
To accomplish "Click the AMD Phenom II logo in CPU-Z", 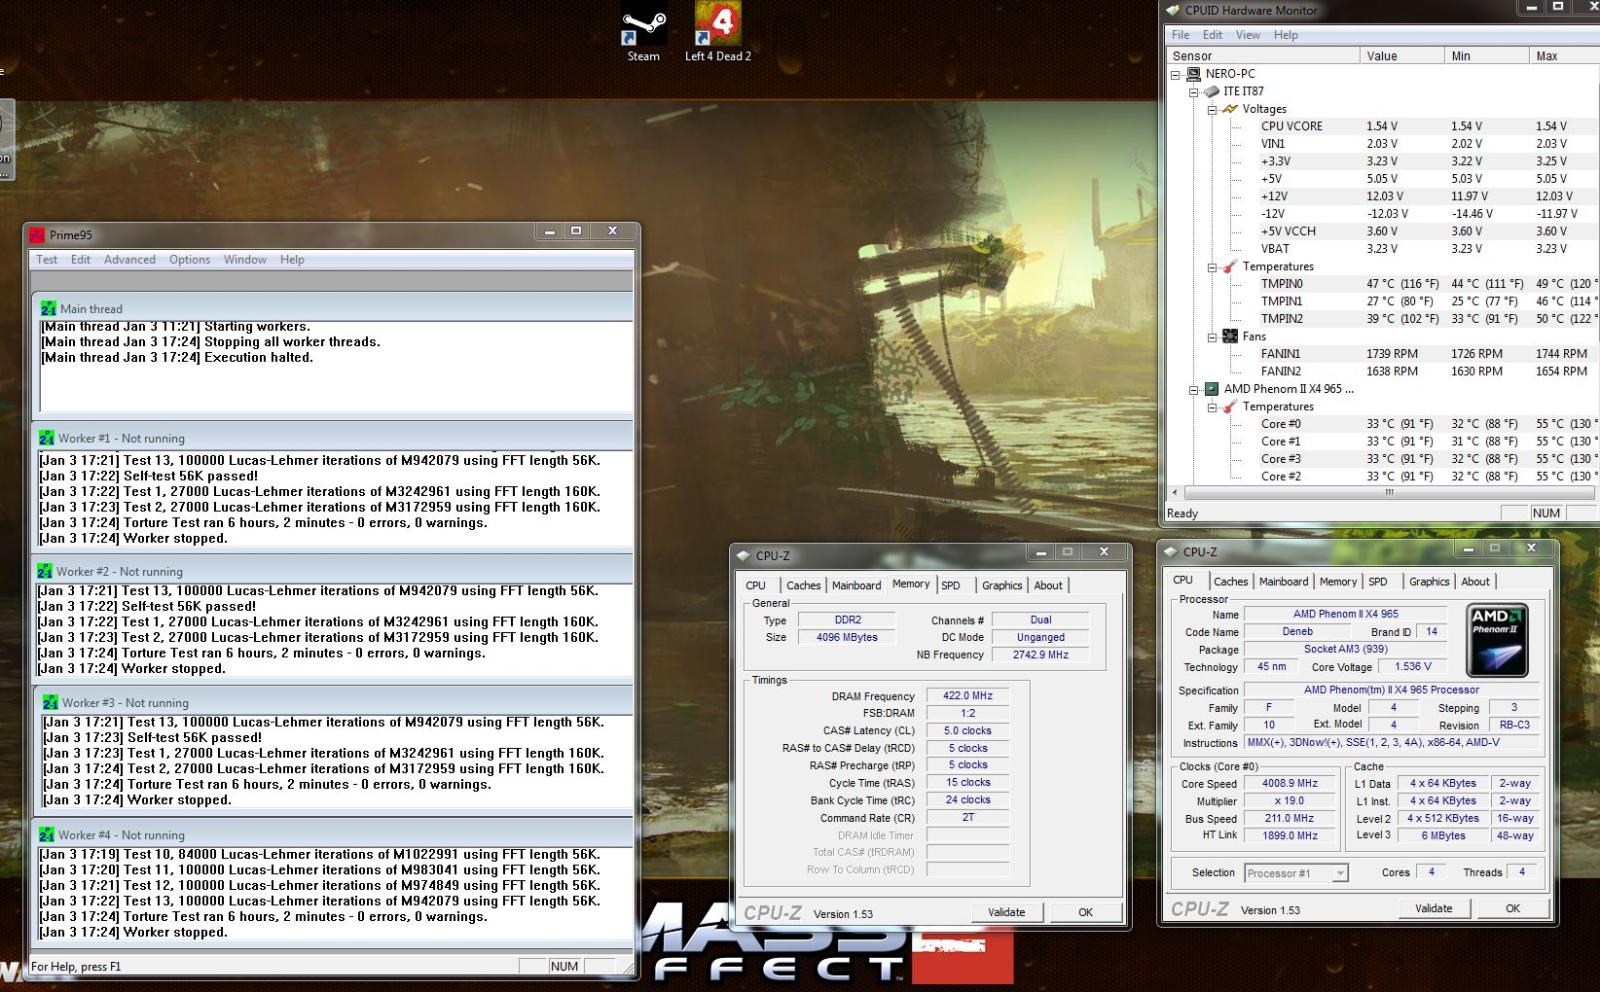I will pos(1497,640).
